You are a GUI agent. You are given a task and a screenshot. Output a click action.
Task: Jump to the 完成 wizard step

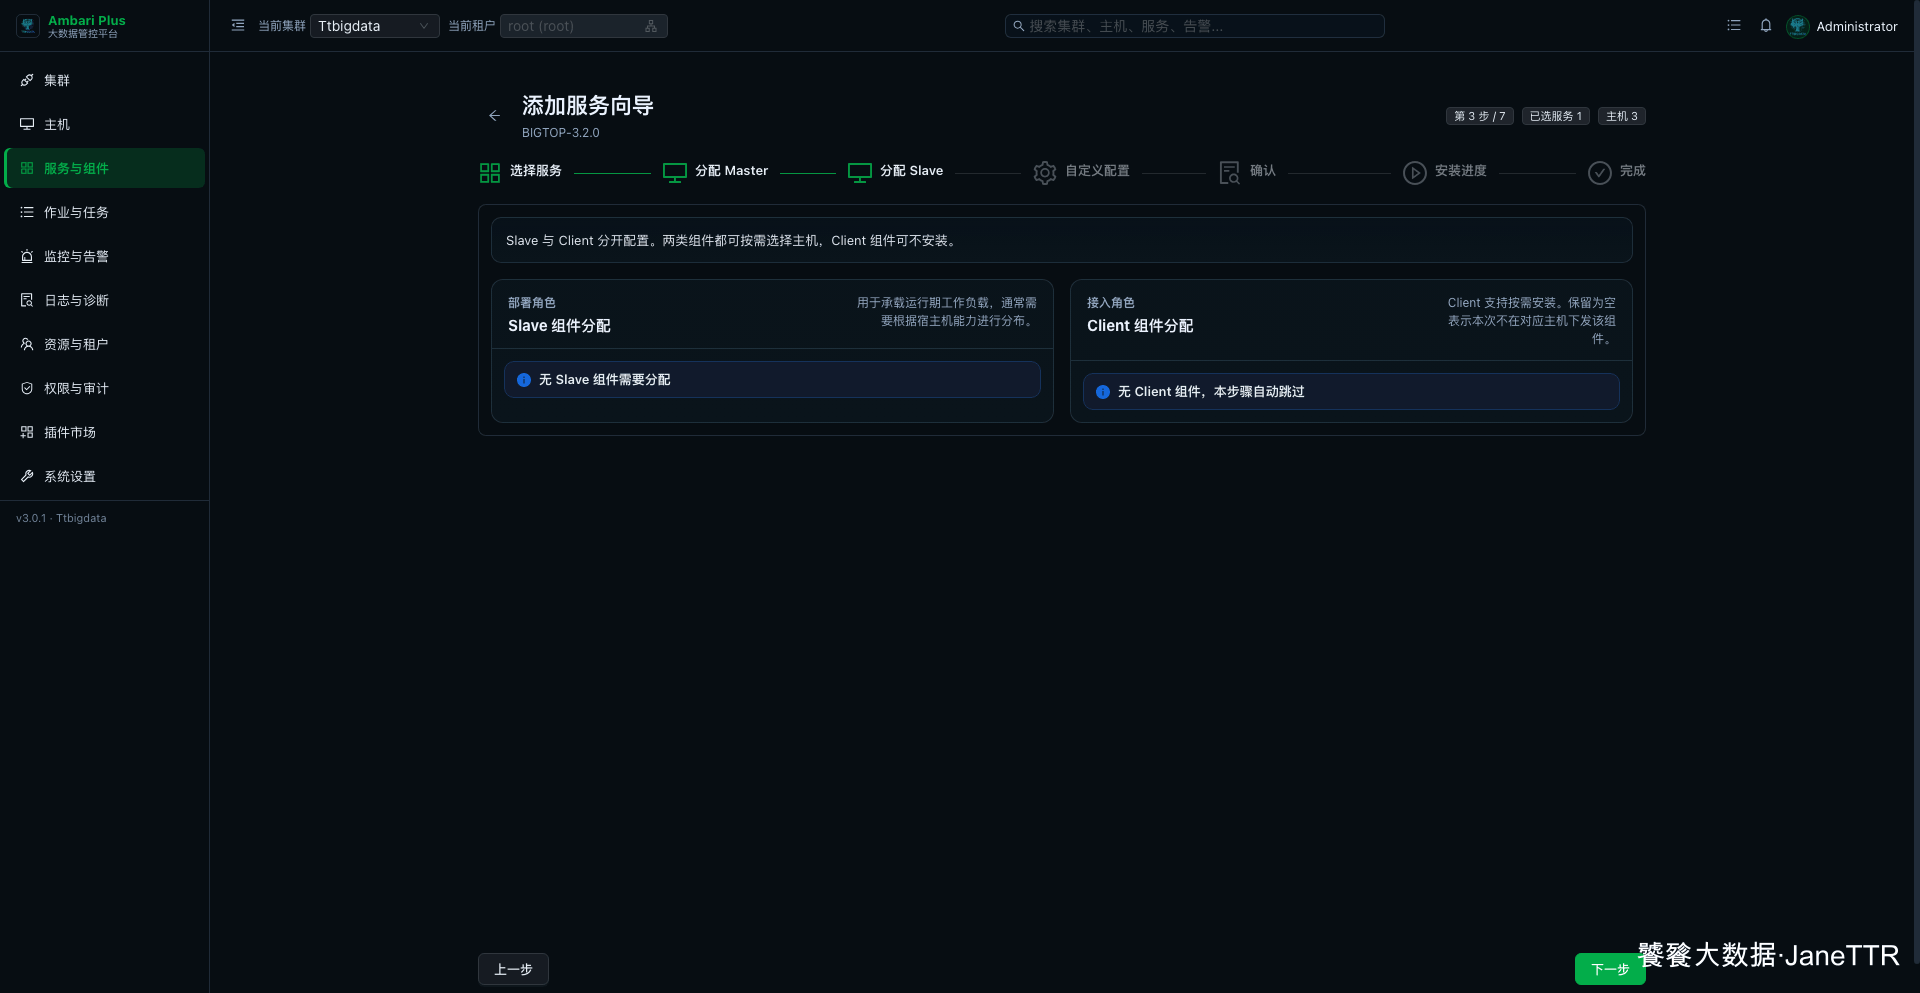point(1617,172)
